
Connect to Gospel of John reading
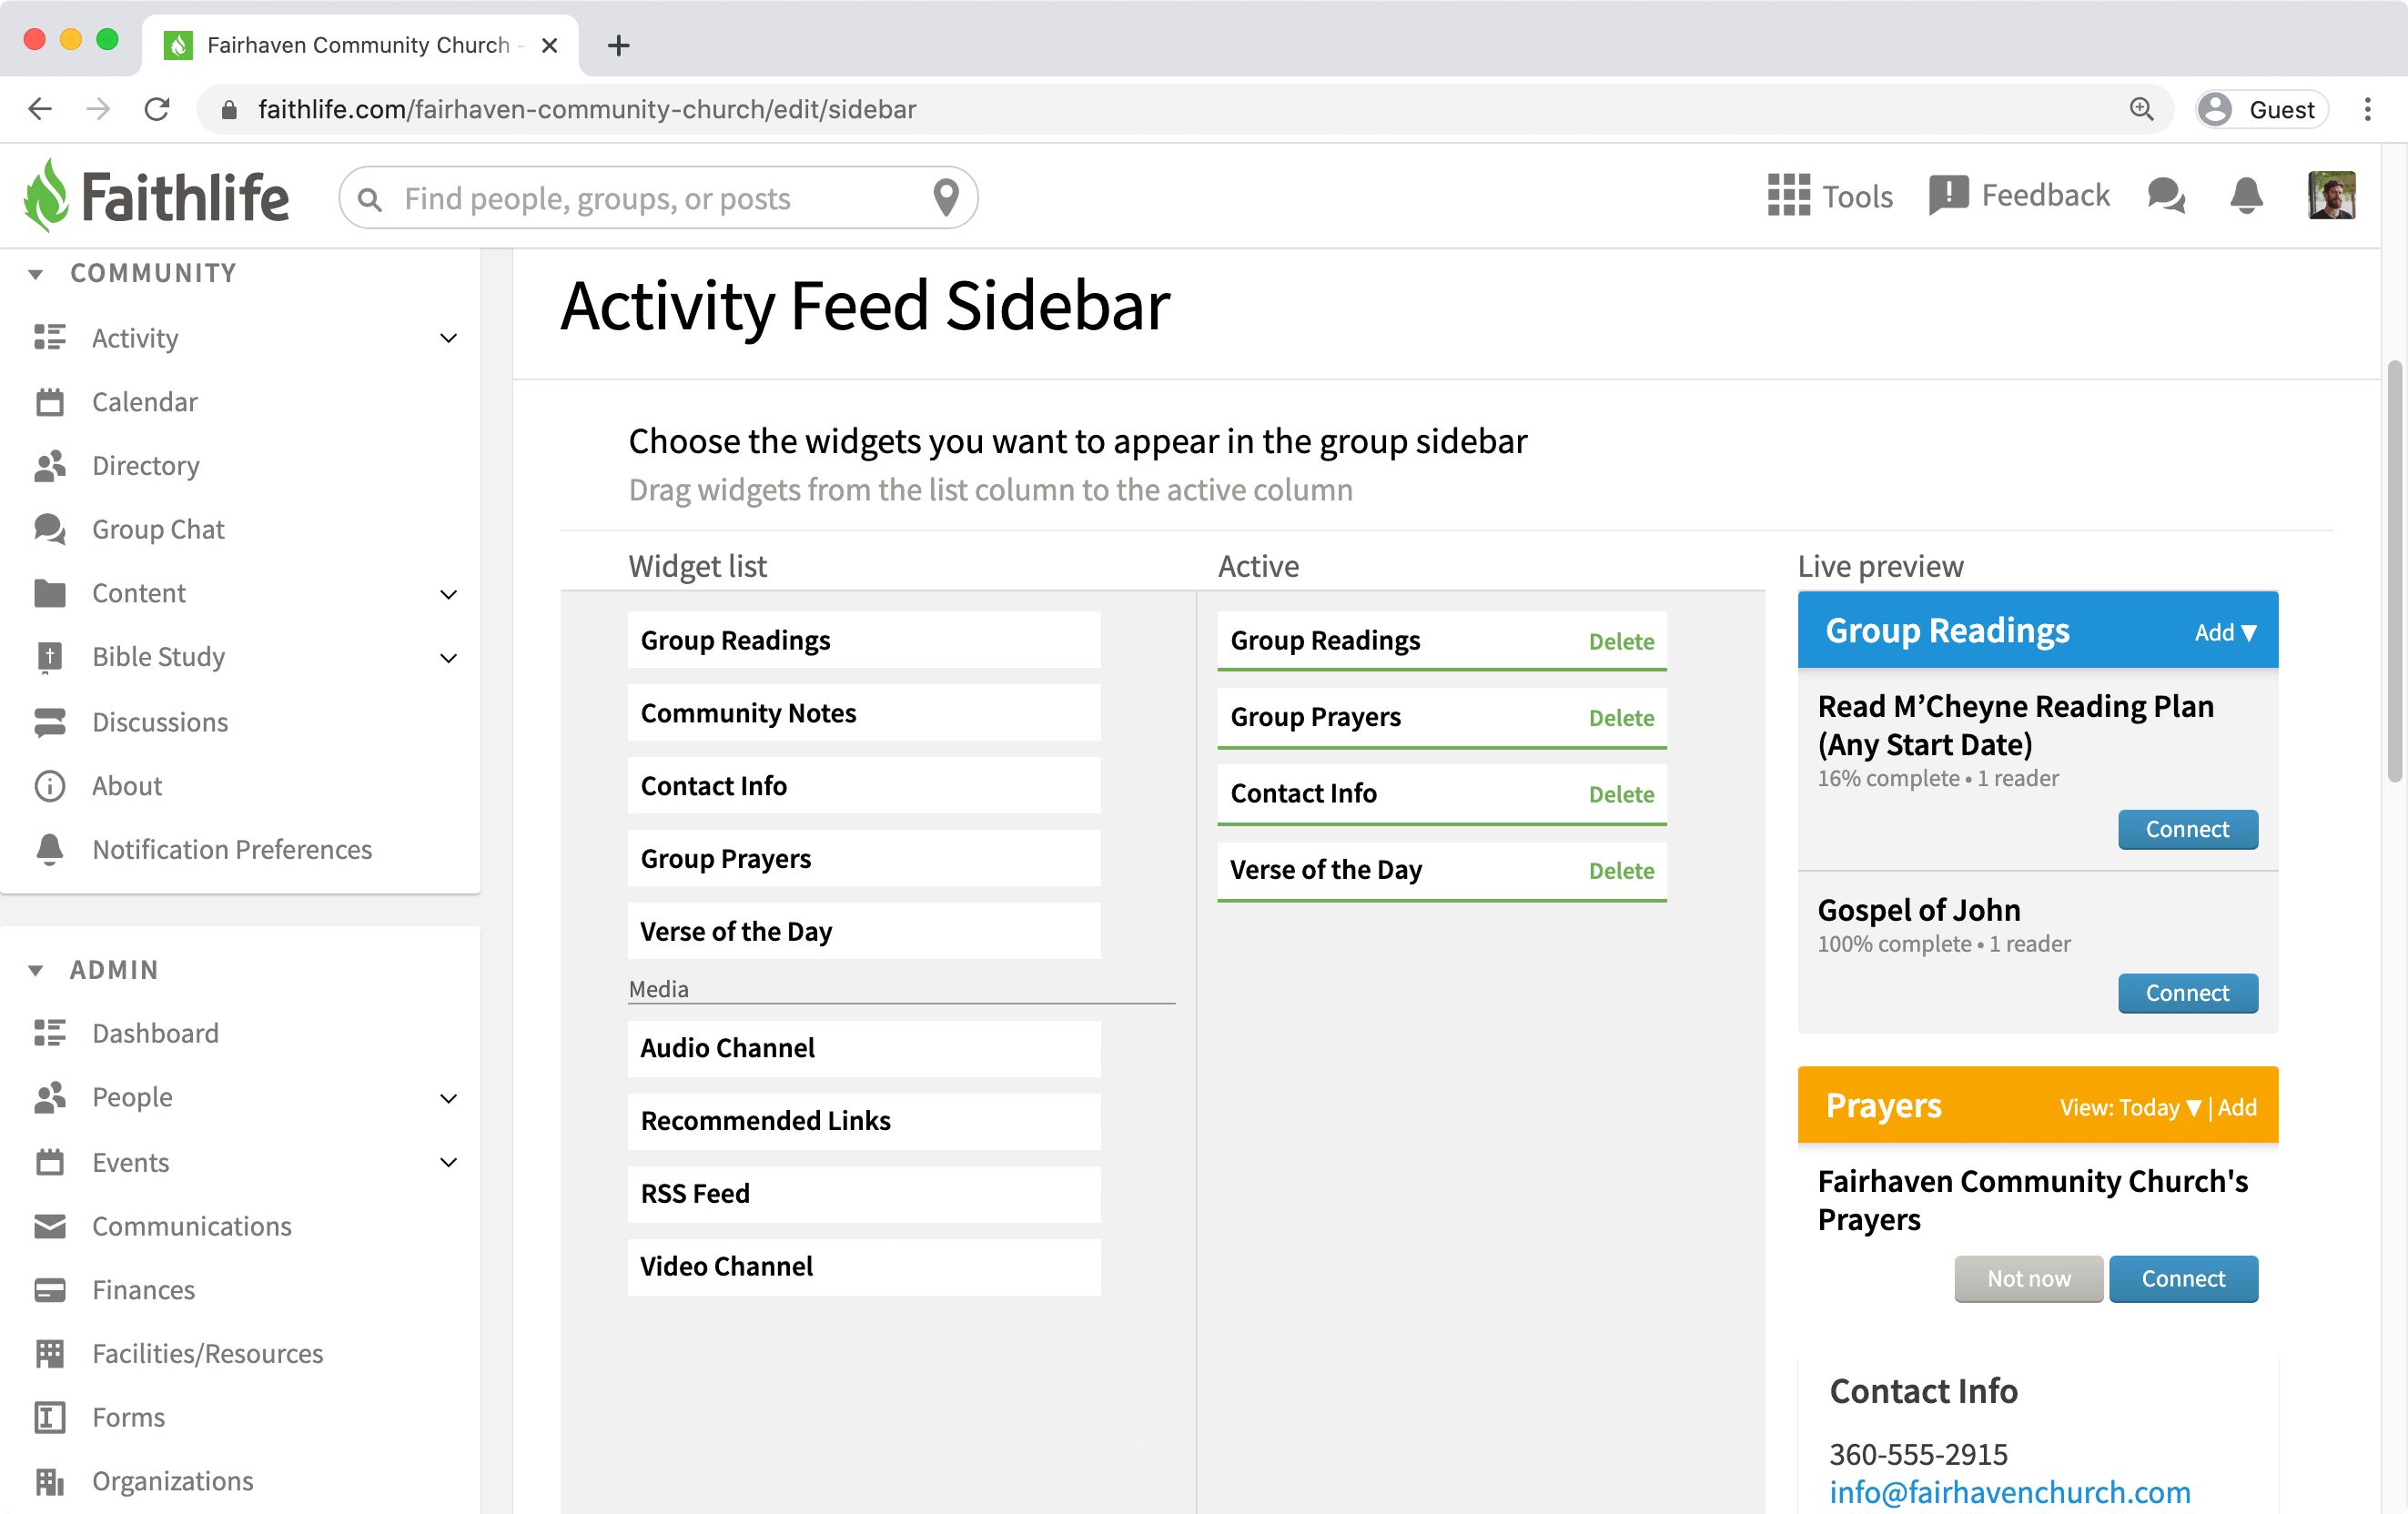coord(2187,993)
